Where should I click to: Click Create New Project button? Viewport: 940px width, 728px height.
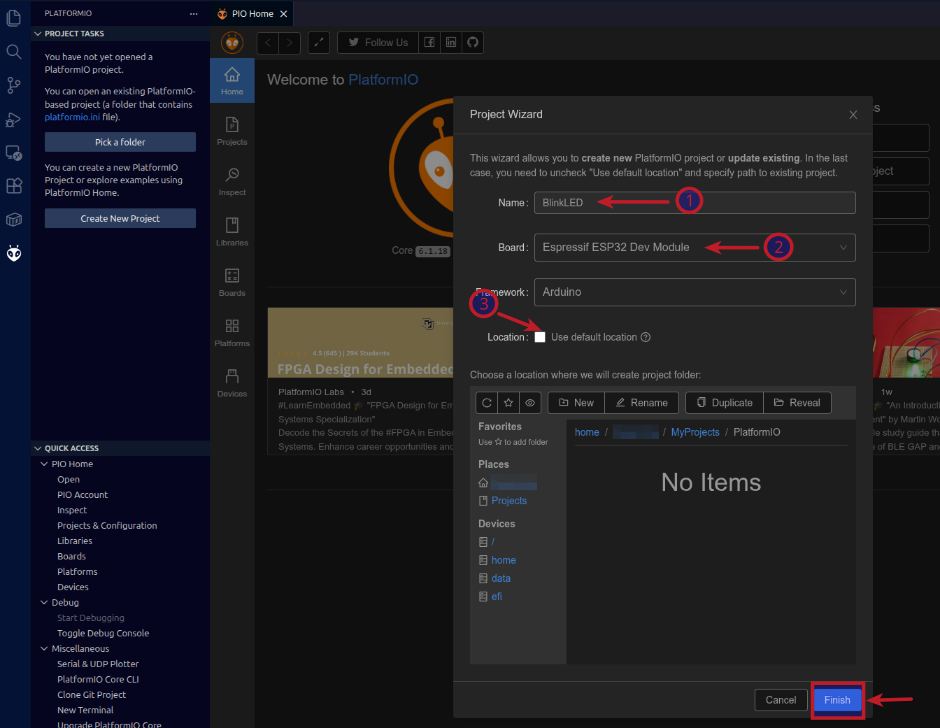[x=119, y=218]
